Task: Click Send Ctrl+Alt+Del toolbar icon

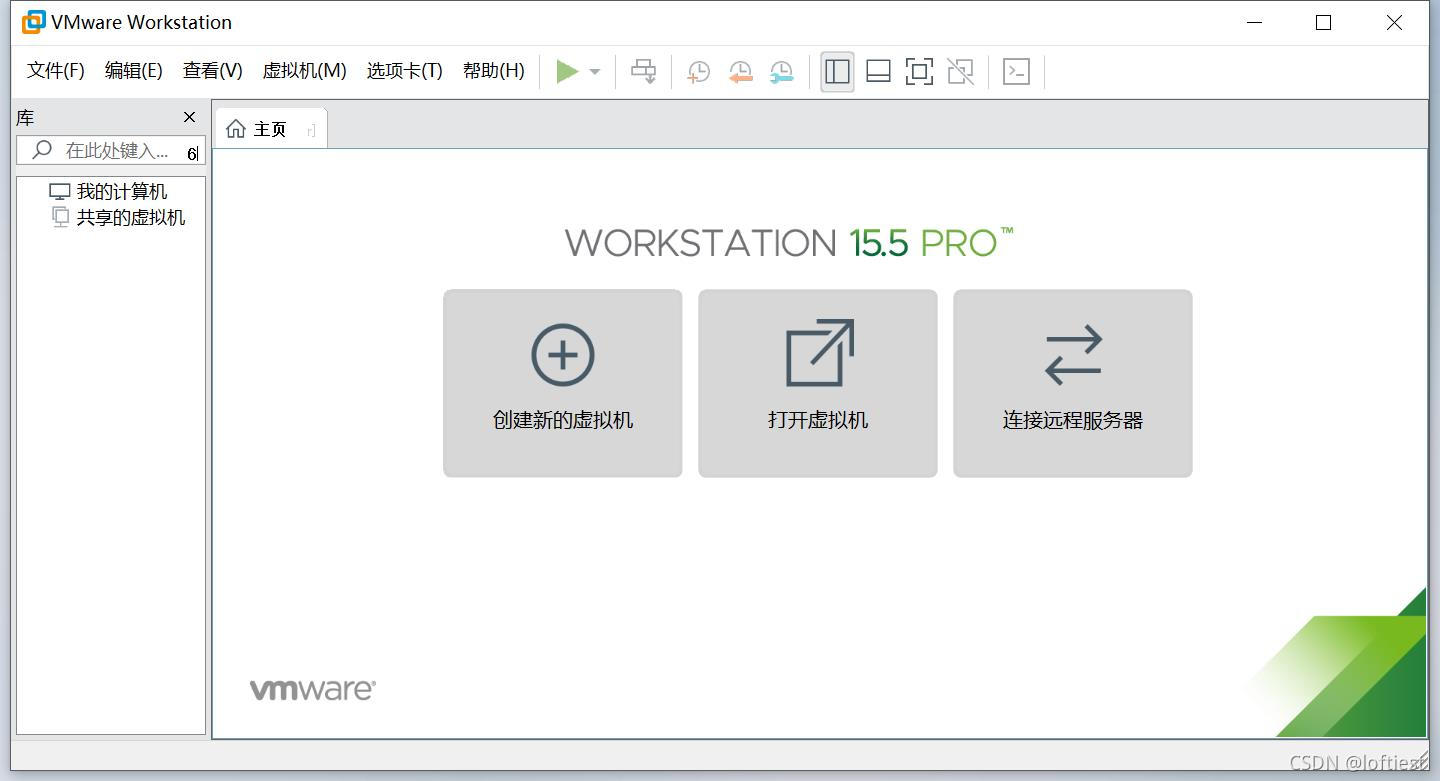Action: point(644,71)
